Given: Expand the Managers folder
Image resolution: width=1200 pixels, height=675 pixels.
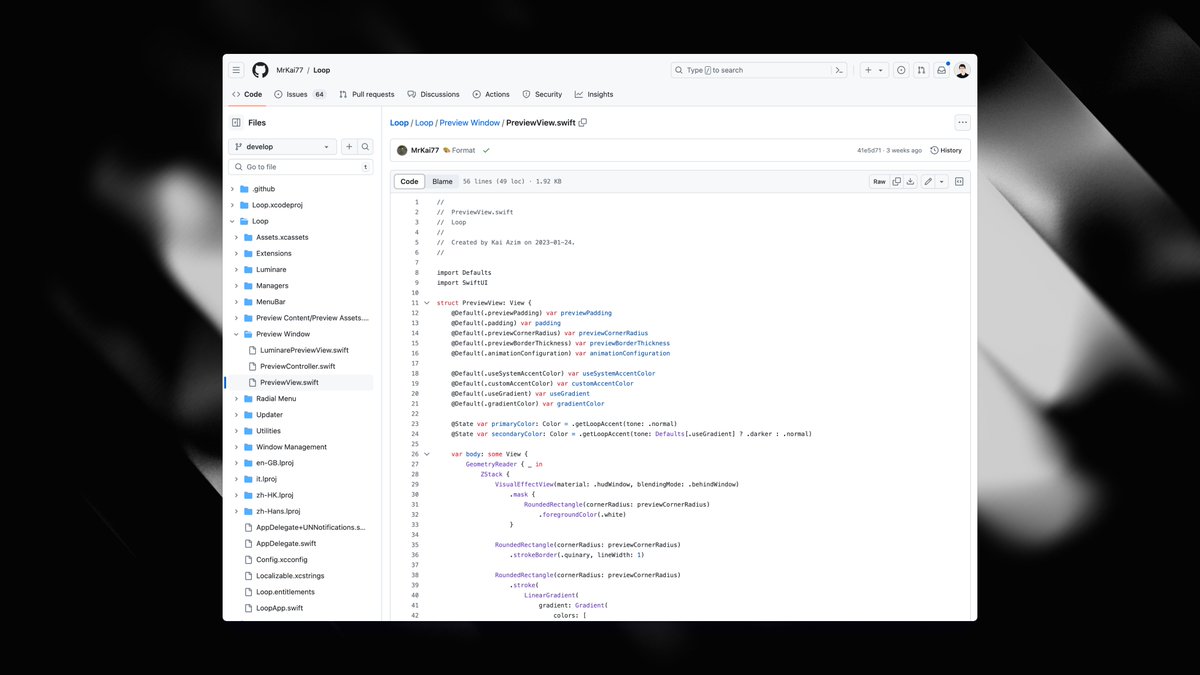Looking at the screenshot, I should pyautogui.click(x=237, y=286).
